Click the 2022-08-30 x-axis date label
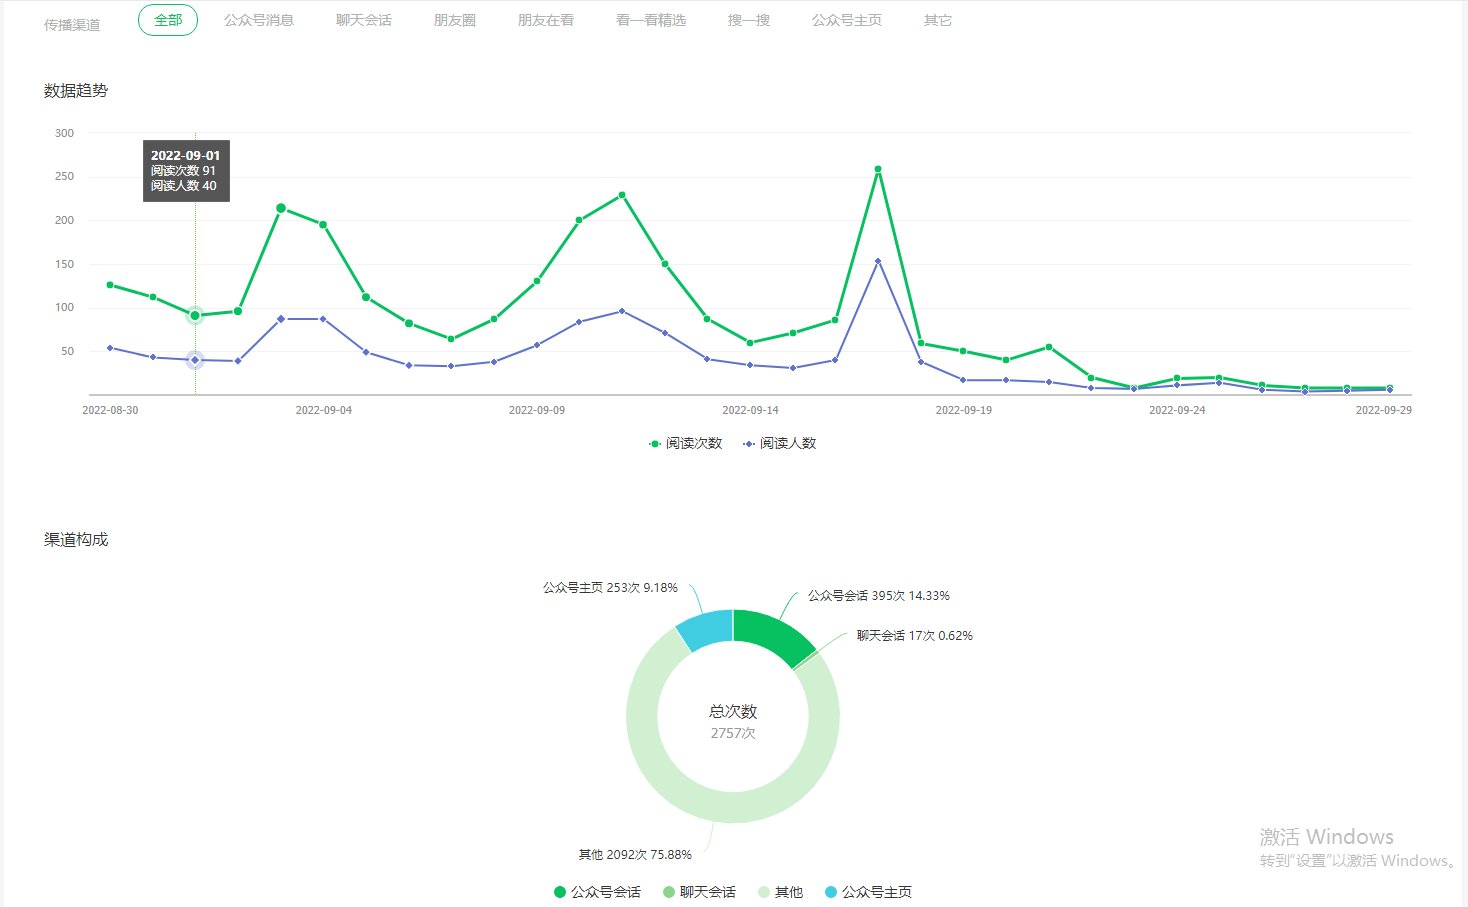The width and height of the screenshot is (1468, 907). 110,410
